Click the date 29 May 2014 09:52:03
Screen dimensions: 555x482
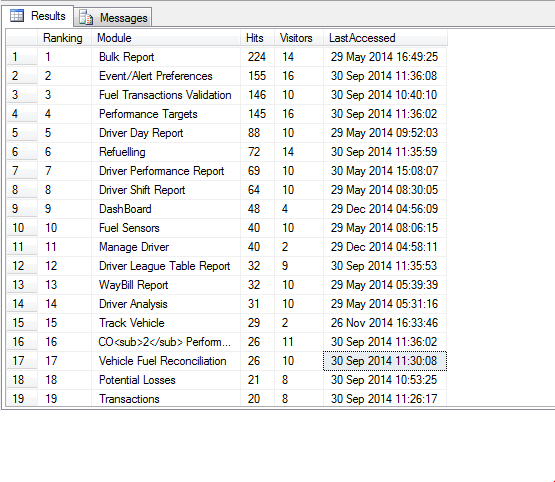[385, 133]
